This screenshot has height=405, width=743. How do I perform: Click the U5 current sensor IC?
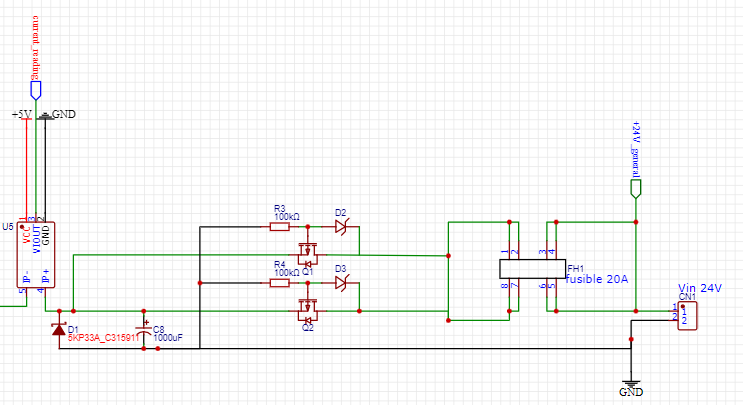click(x=36, y=255)
